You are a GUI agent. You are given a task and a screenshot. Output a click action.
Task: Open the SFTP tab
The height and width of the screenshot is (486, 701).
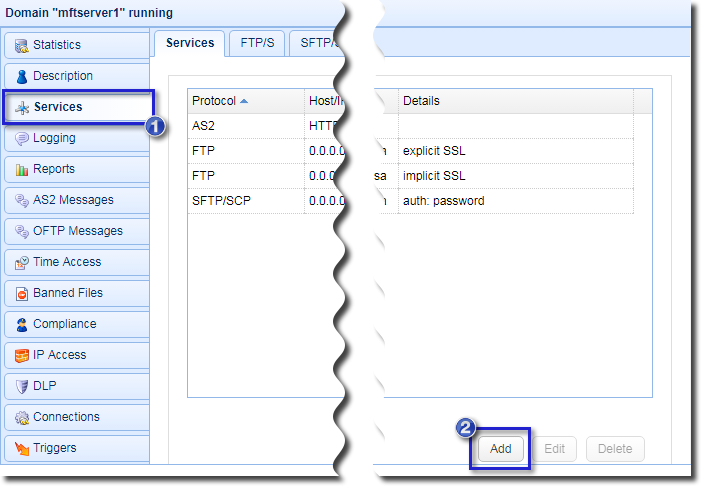pos(317,43)
